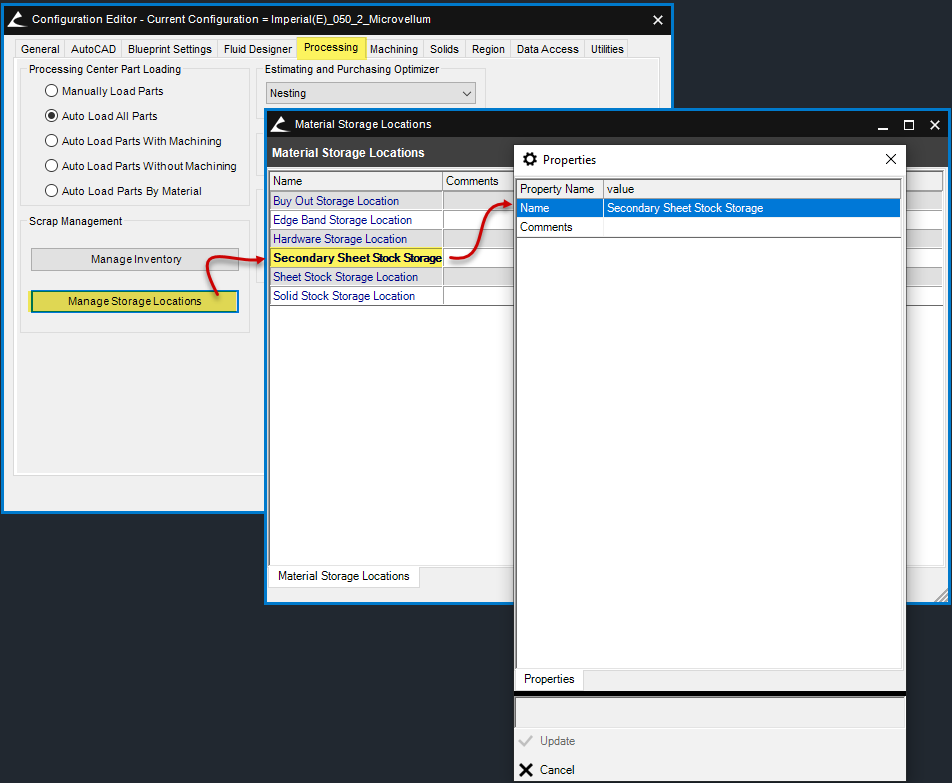Open the Fluid Designer tab

[258, 49]
